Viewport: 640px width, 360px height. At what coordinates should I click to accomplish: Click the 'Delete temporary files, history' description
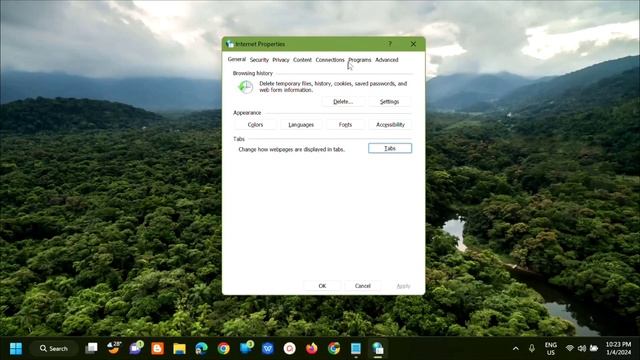[x=333, y=87]
